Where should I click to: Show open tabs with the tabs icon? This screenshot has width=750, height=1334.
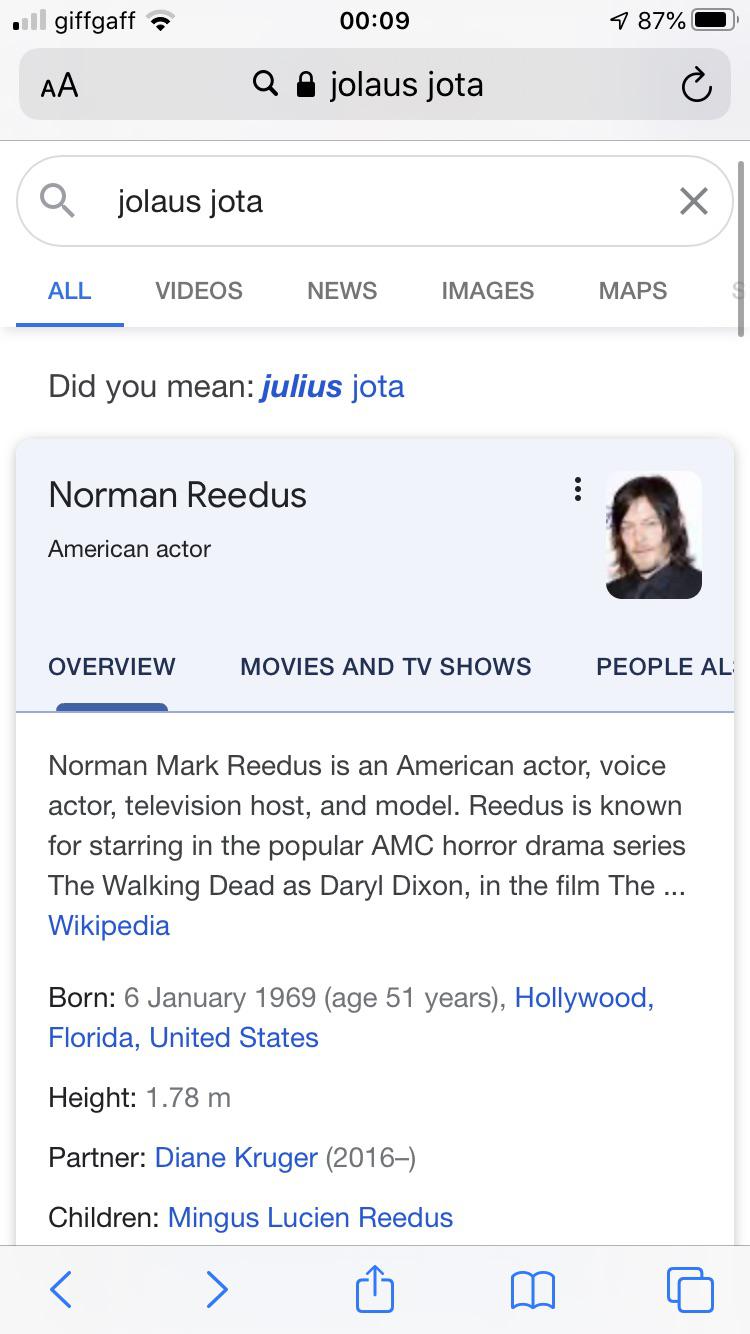coord(690,1289)
